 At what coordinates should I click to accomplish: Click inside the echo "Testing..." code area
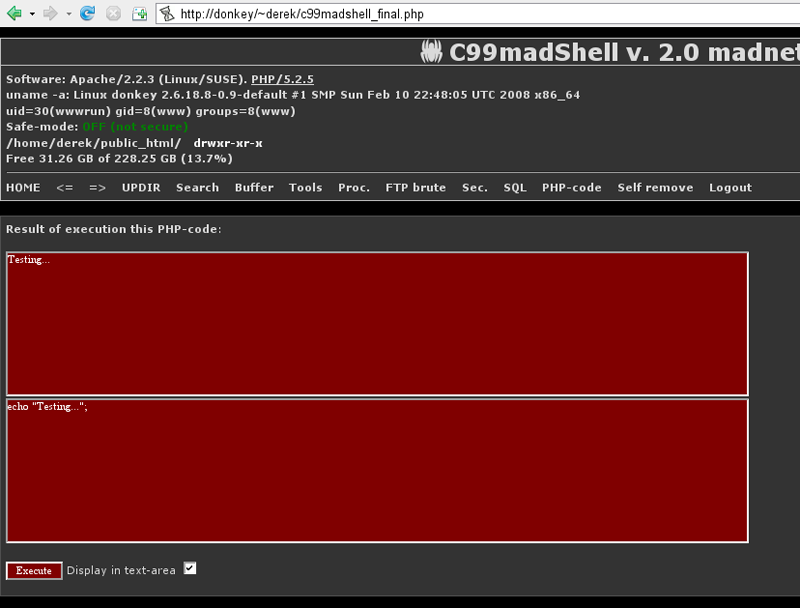click(377, 470)
